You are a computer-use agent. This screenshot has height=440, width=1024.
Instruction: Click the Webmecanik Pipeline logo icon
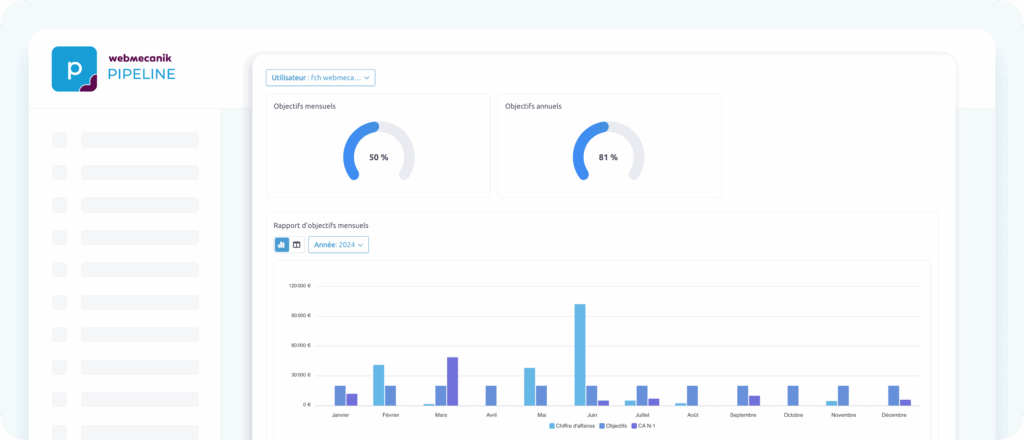coord(74,69)
